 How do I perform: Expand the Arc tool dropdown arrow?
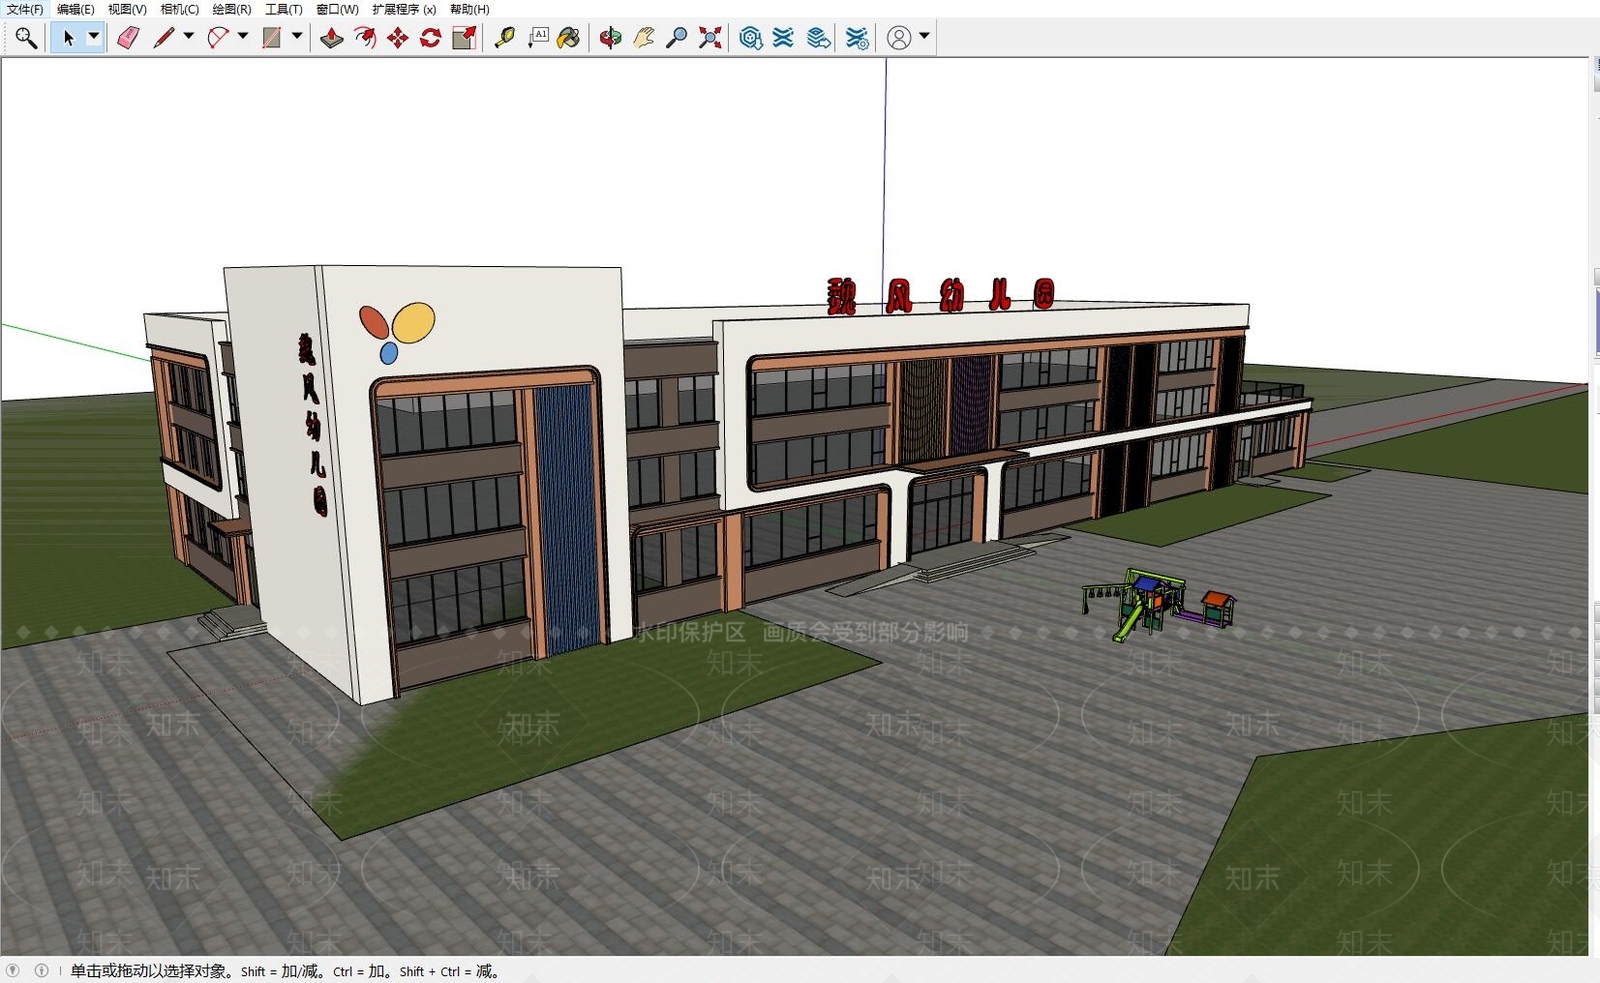click(243, 37)
